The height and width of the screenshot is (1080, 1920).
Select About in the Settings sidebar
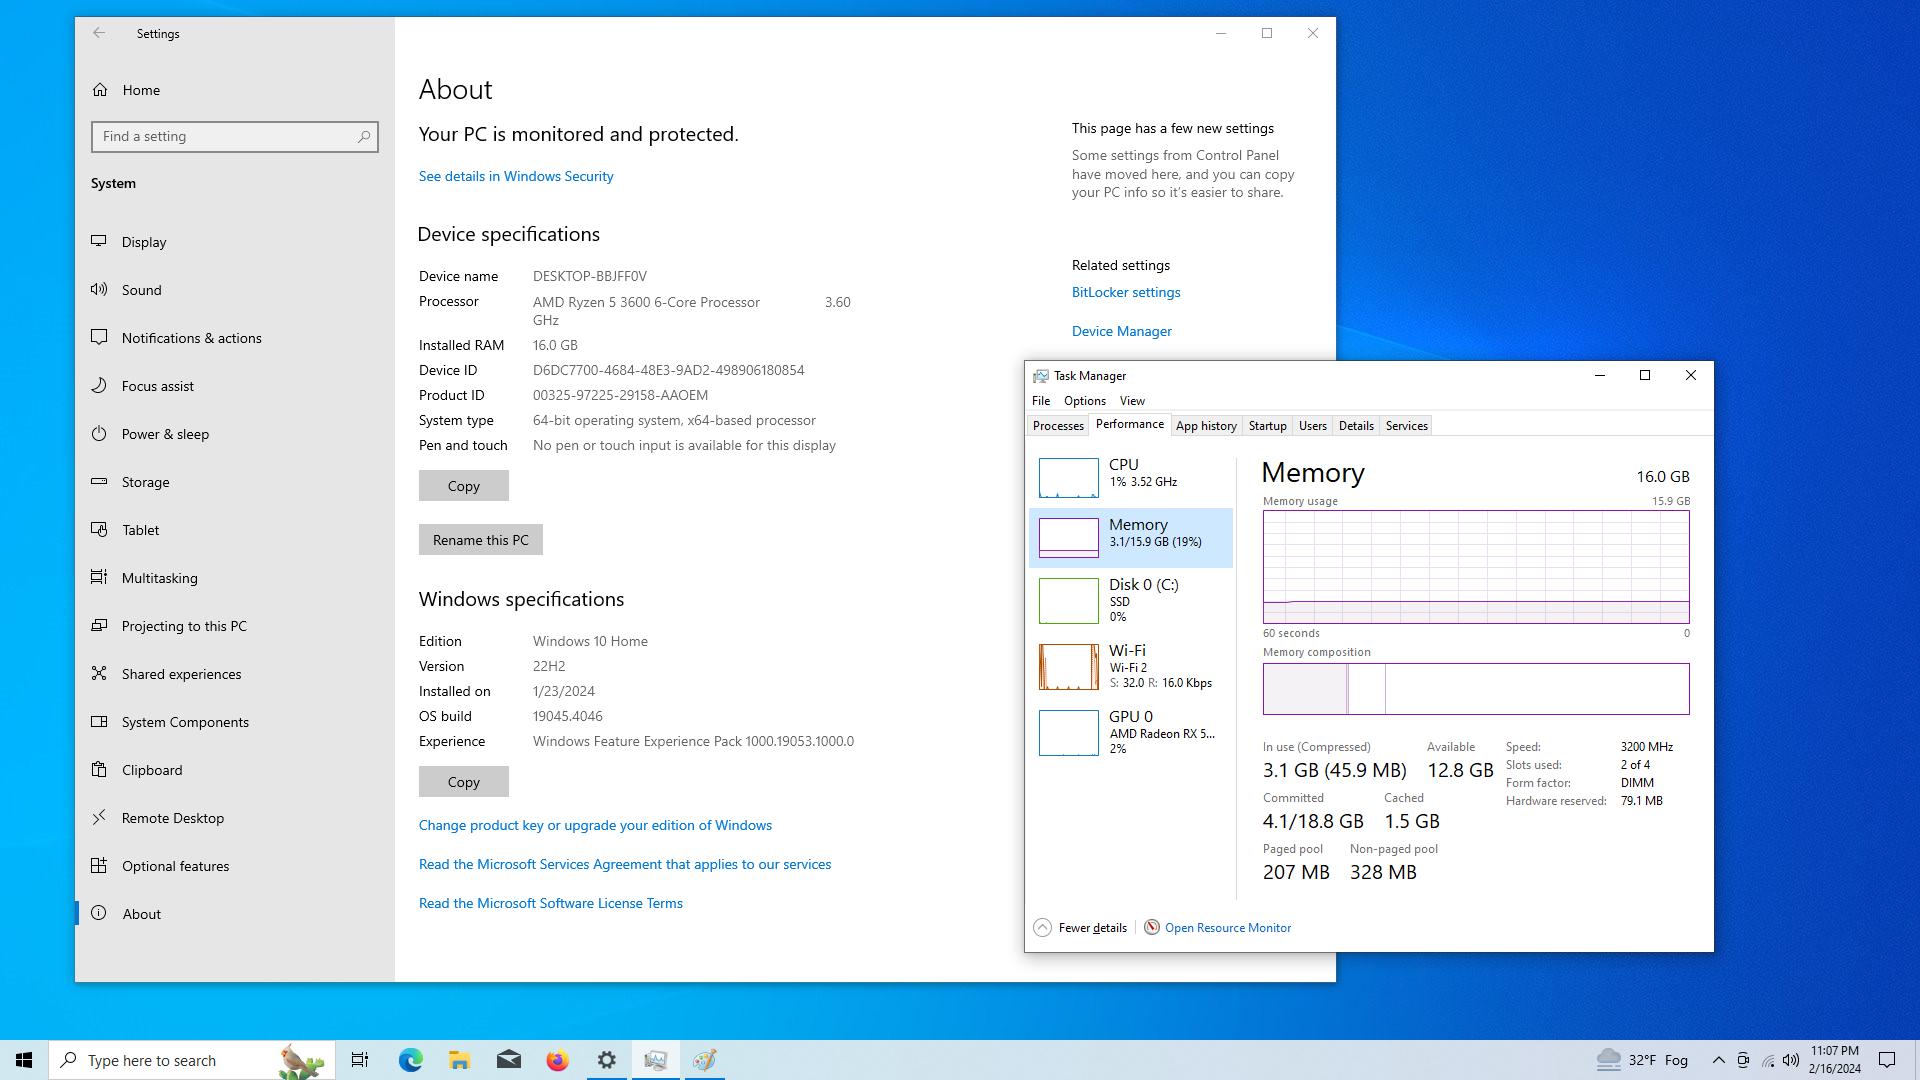[235, 914]
